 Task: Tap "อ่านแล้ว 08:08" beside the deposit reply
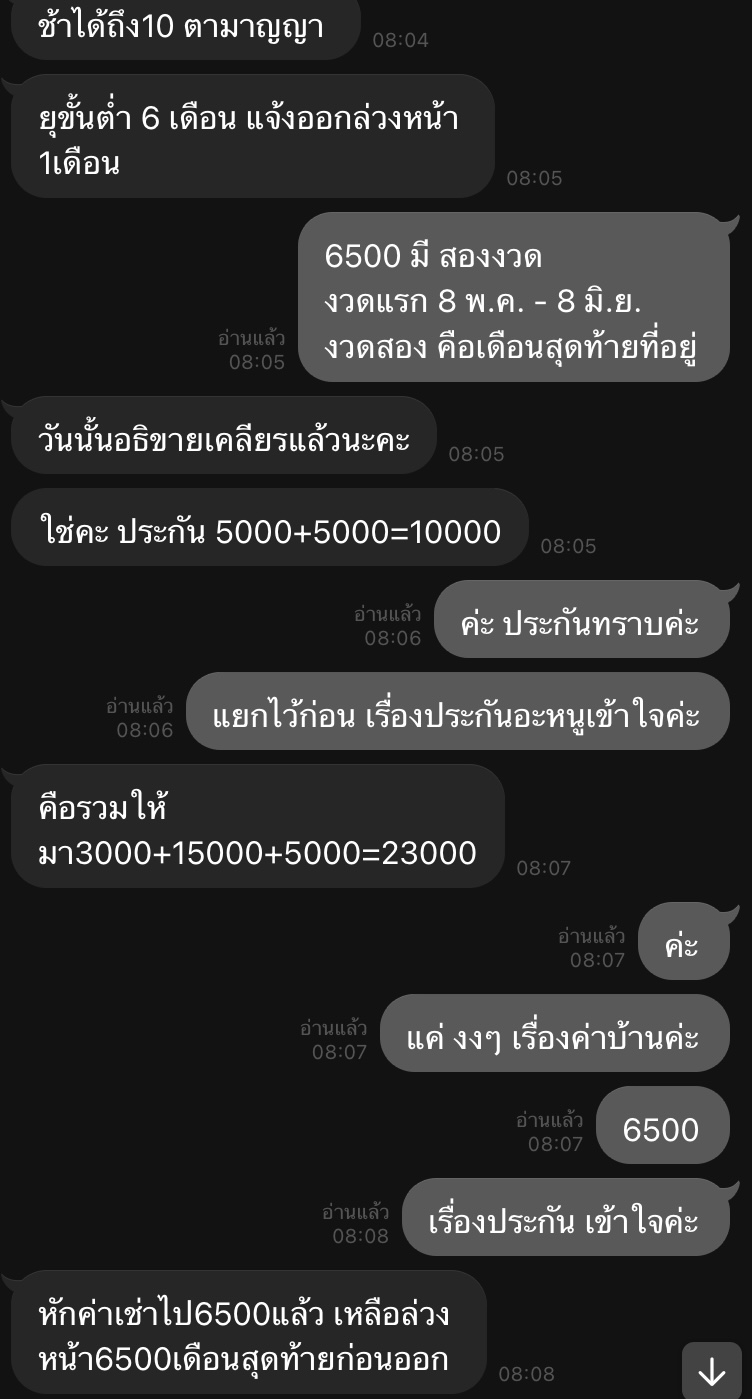(x=356, y=1224)
